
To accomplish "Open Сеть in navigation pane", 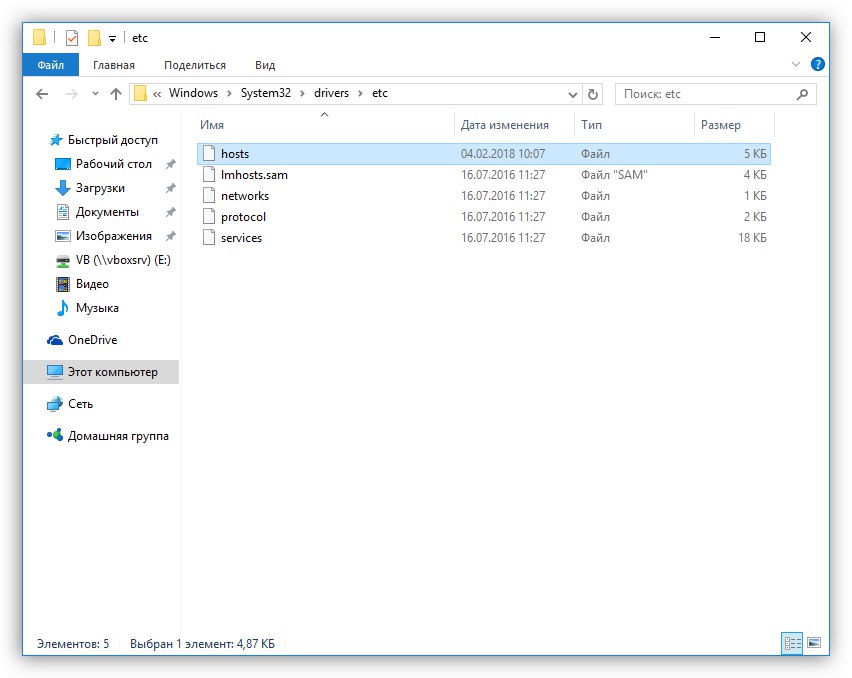I will 80,404.
